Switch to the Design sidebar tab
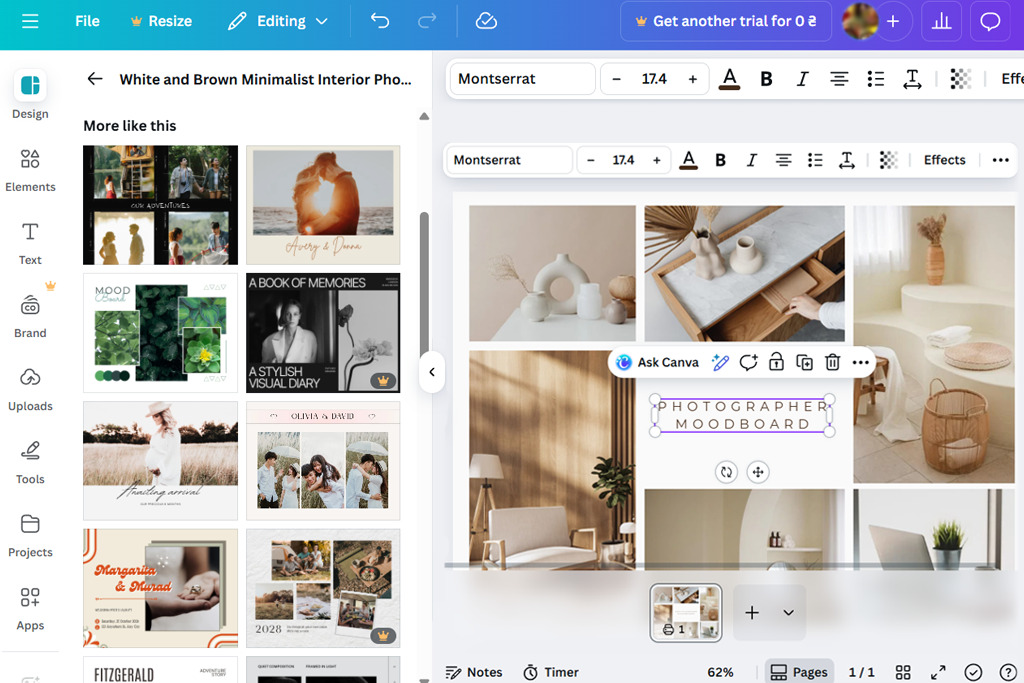This screenshot has width=1024, height=683. tap(30, 95)
